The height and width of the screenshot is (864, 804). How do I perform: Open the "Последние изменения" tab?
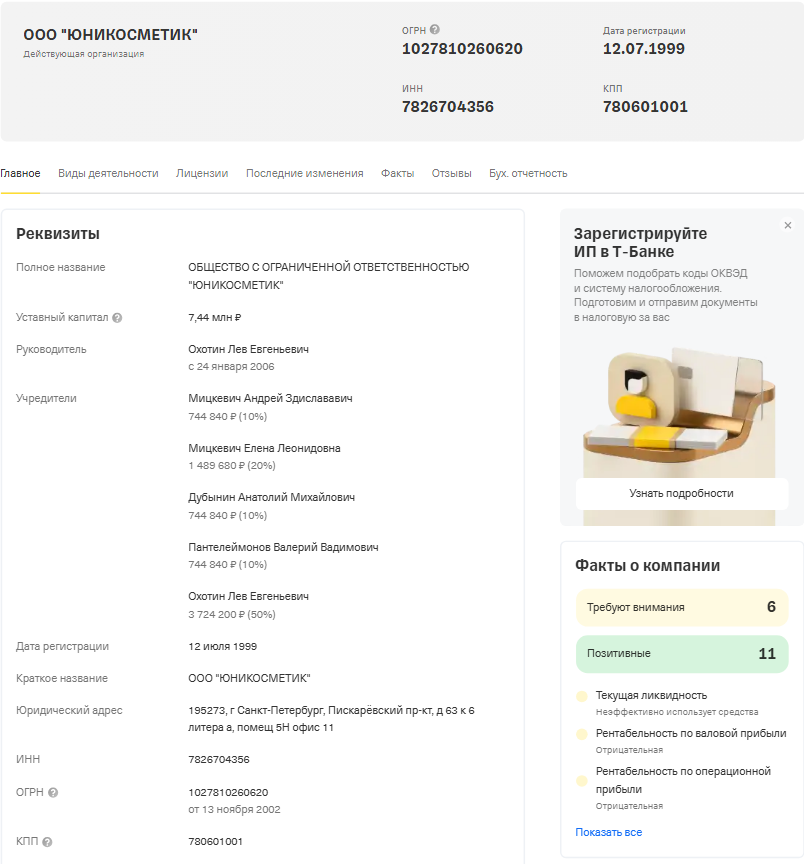(304, 172)
